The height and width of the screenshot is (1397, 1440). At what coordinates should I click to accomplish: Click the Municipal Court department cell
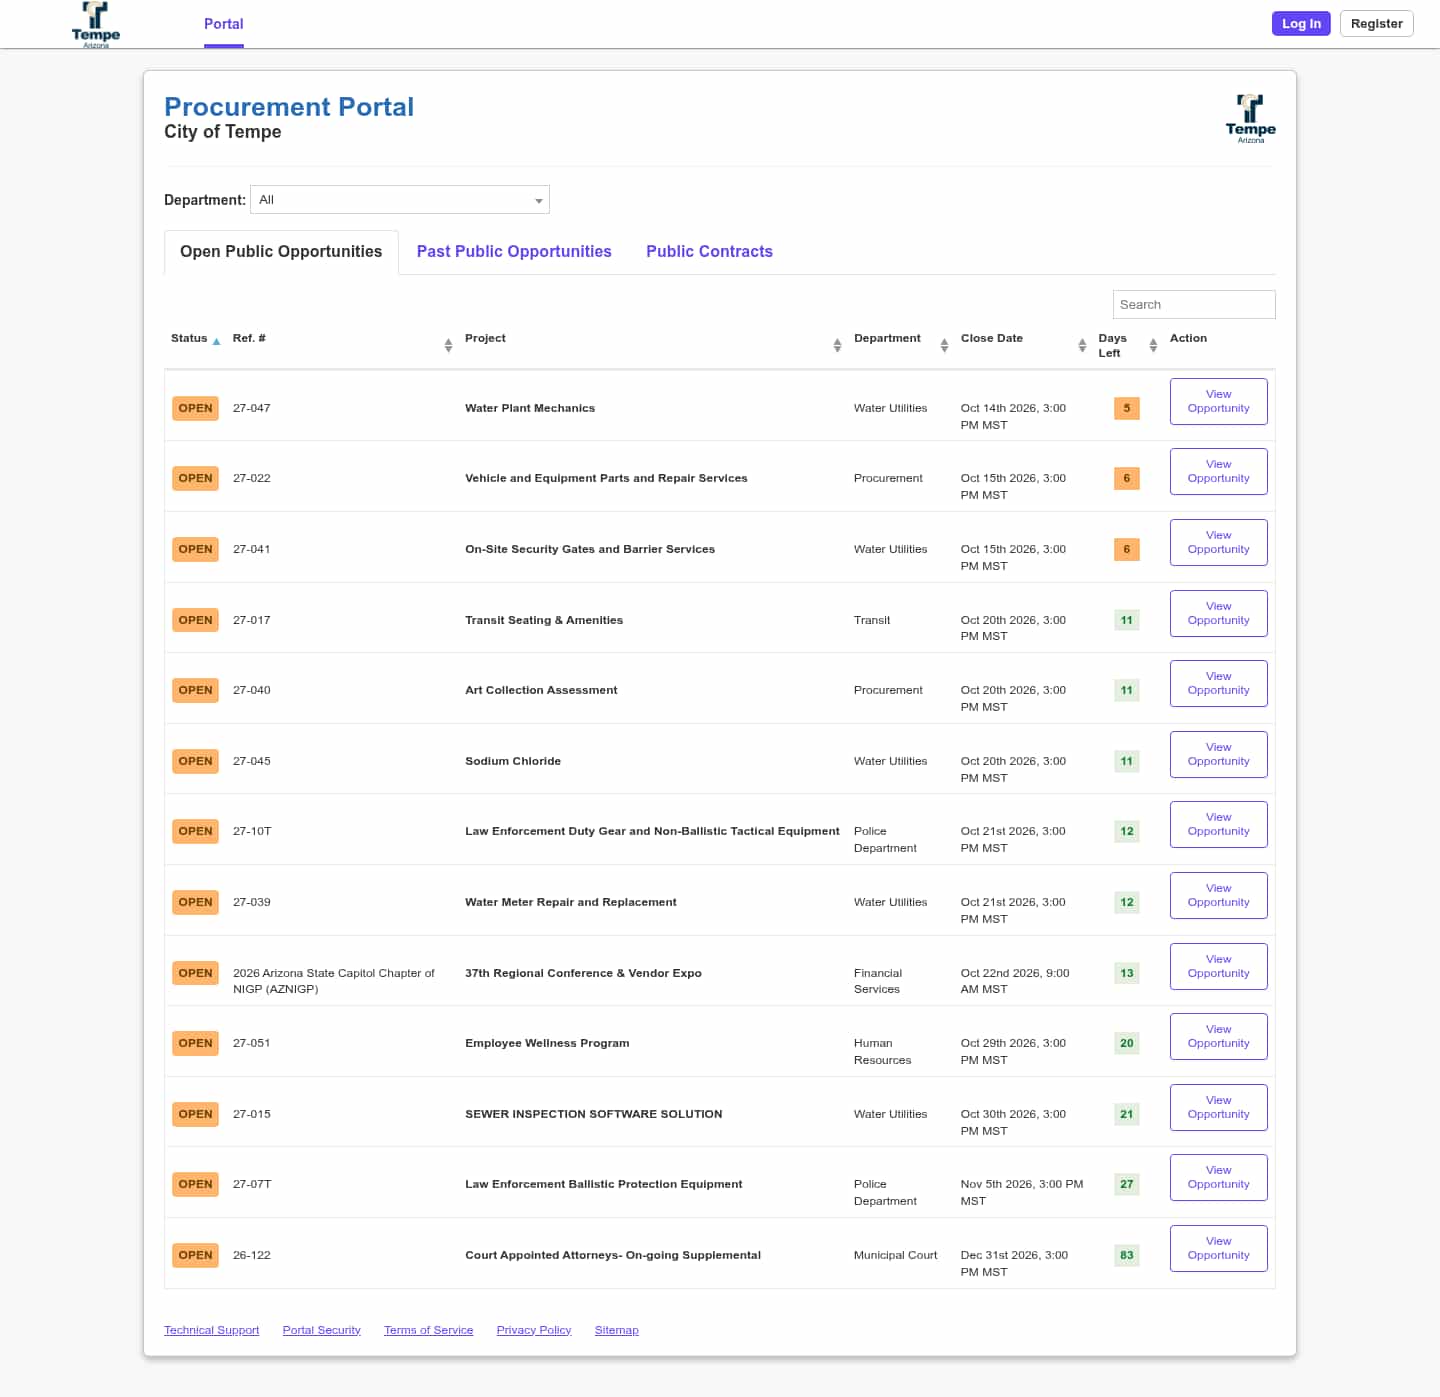click(896, 1255)
